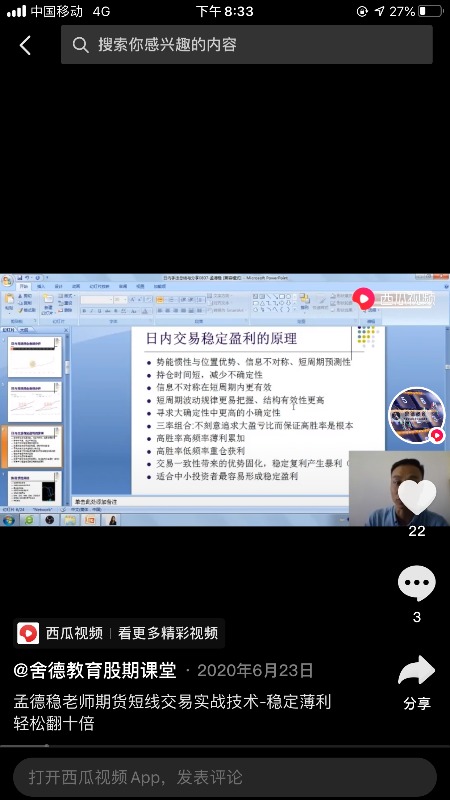This screenshot has width=450, height=800.
Task: Tap the clock '下午 8:33'
Action: click(224, 11)
